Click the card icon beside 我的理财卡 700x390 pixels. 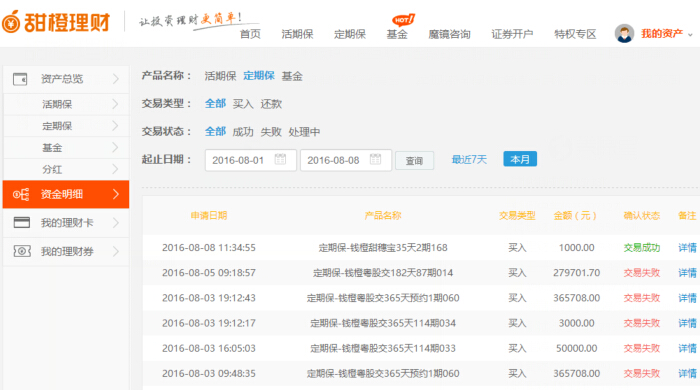22,222
